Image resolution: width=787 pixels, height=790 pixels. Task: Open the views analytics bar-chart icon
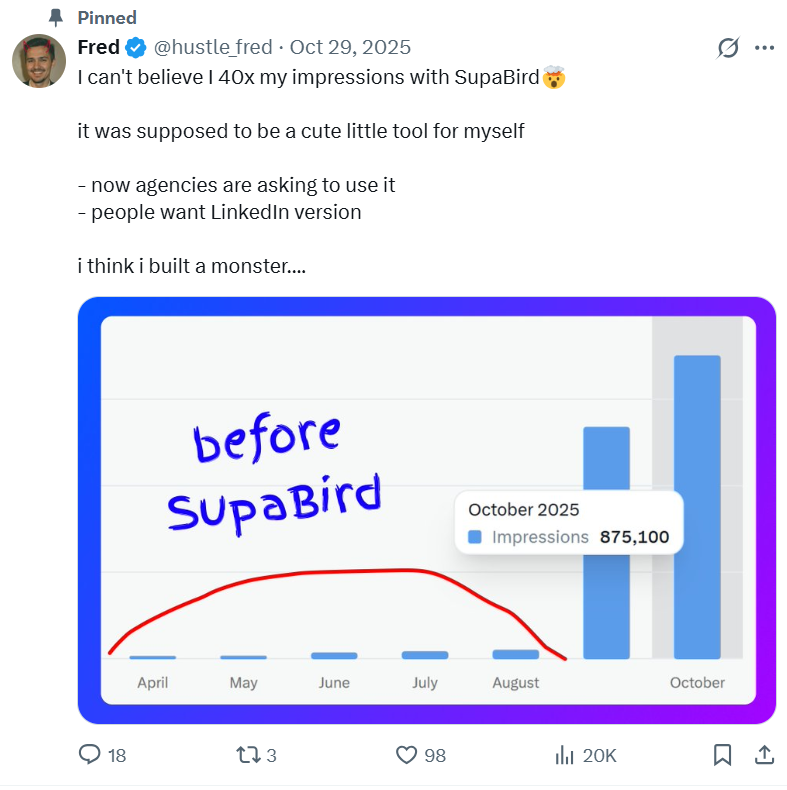coord(564,755)
